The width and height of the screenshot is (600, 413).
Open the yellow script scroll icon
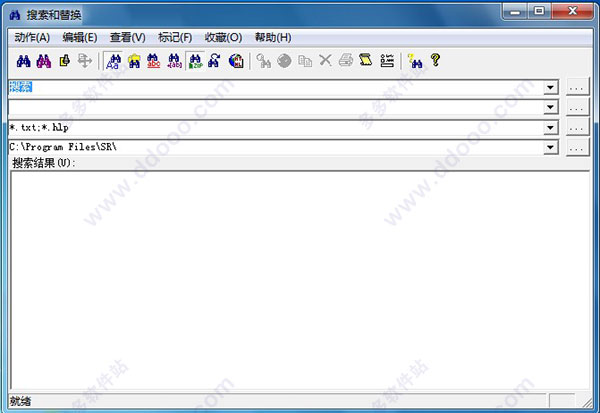click(x=366, y=60)
